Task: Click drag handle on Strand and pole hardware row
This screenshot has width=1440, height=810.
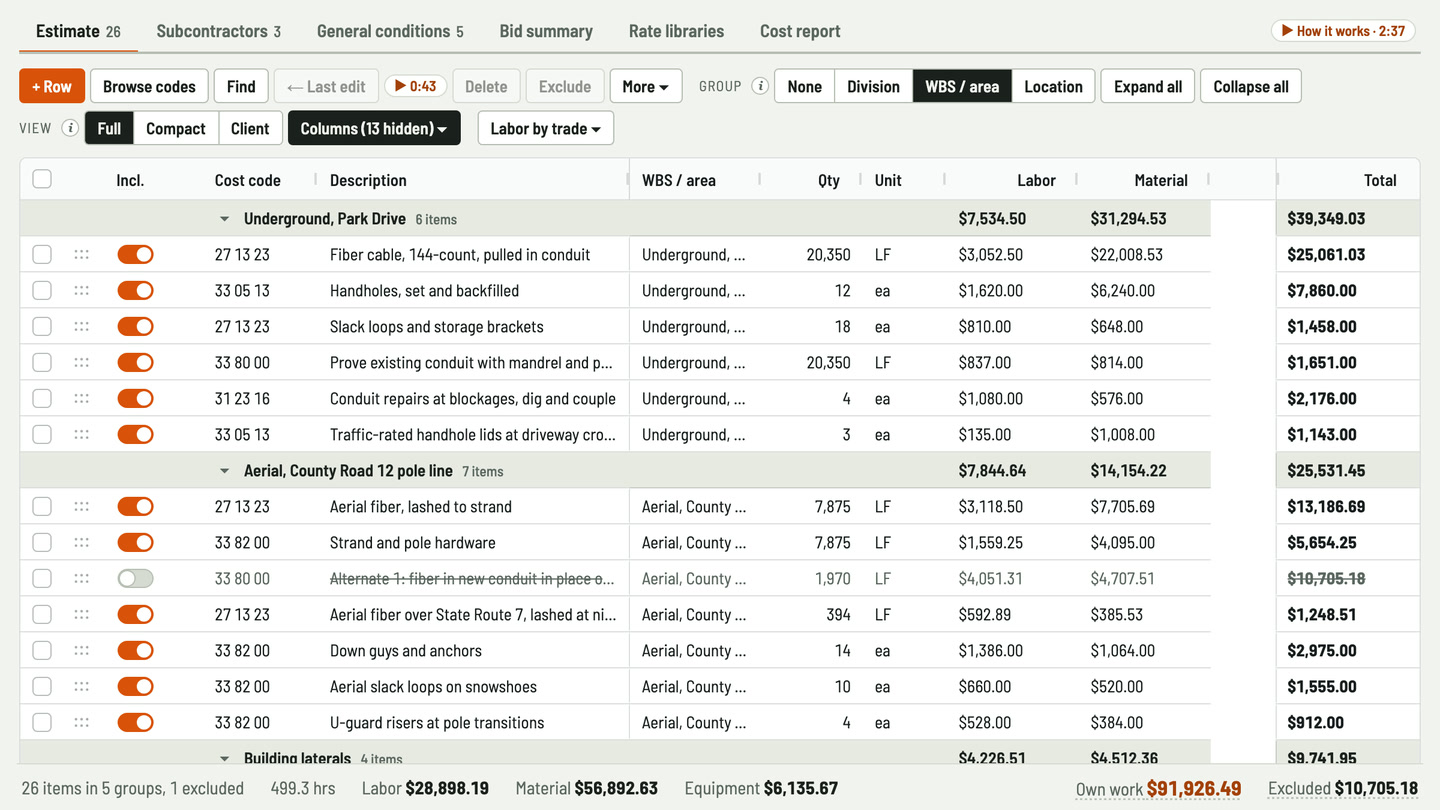Action: point(82,543)
